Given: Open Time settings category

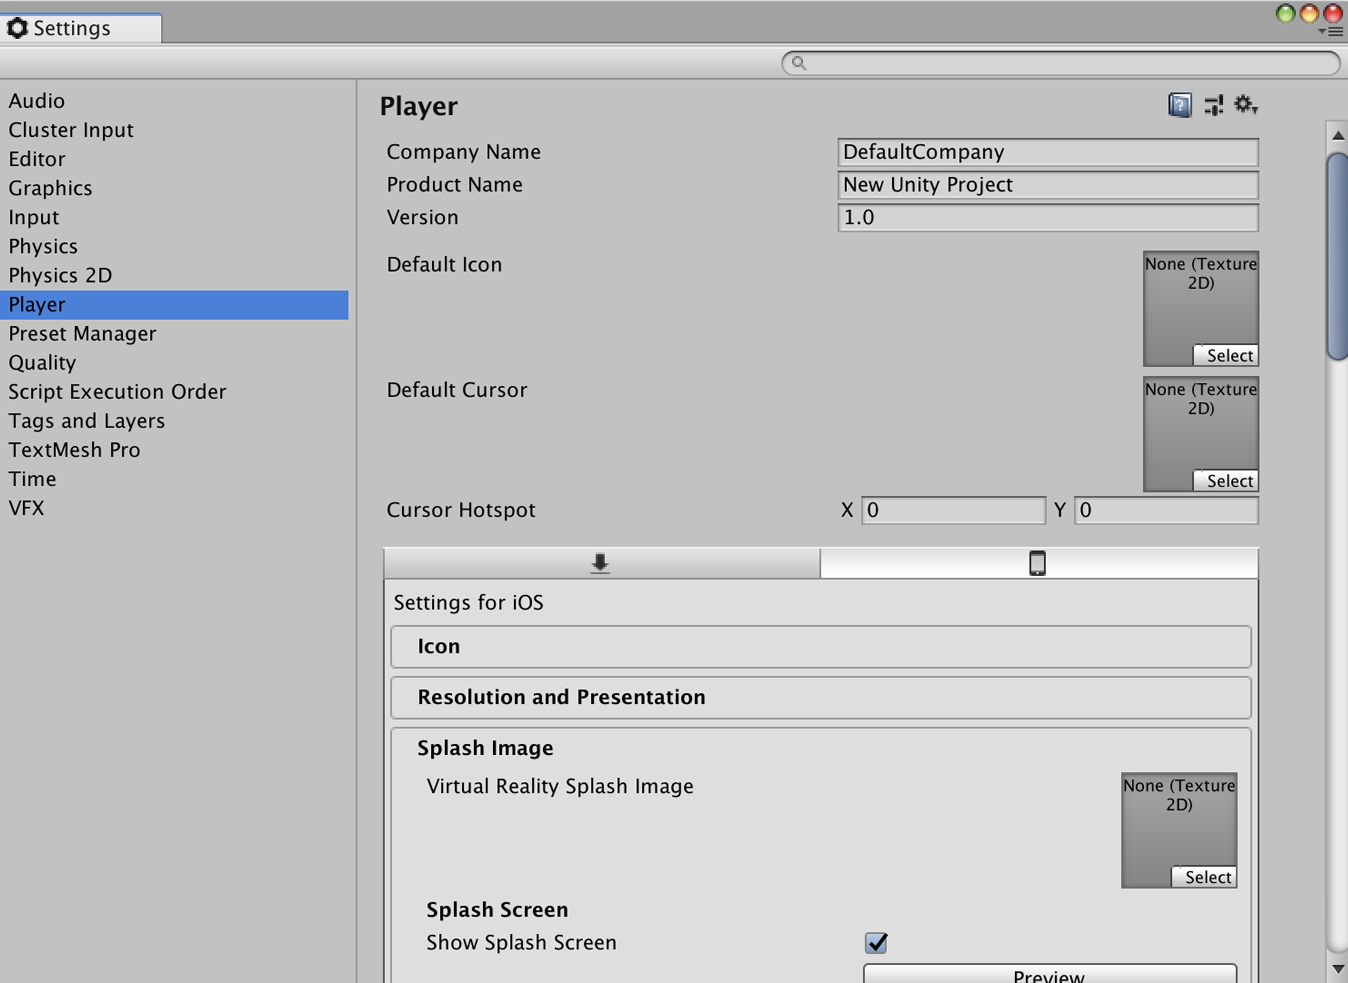Looking at the screenshot, I should (174, 479).
